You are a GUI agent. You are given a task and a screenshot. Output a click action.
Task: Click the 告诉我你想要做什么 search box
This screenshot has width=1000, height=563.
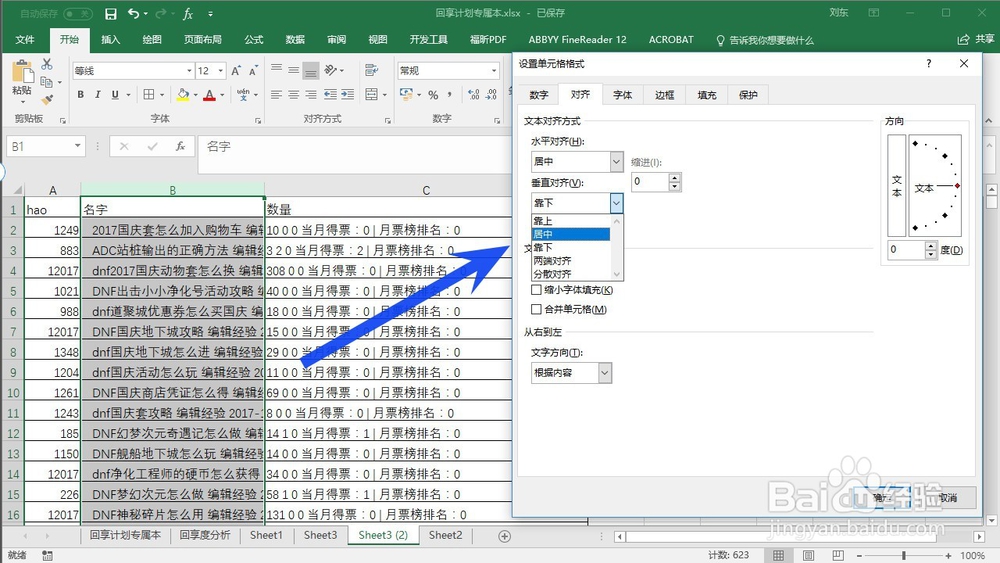[765, 40]
